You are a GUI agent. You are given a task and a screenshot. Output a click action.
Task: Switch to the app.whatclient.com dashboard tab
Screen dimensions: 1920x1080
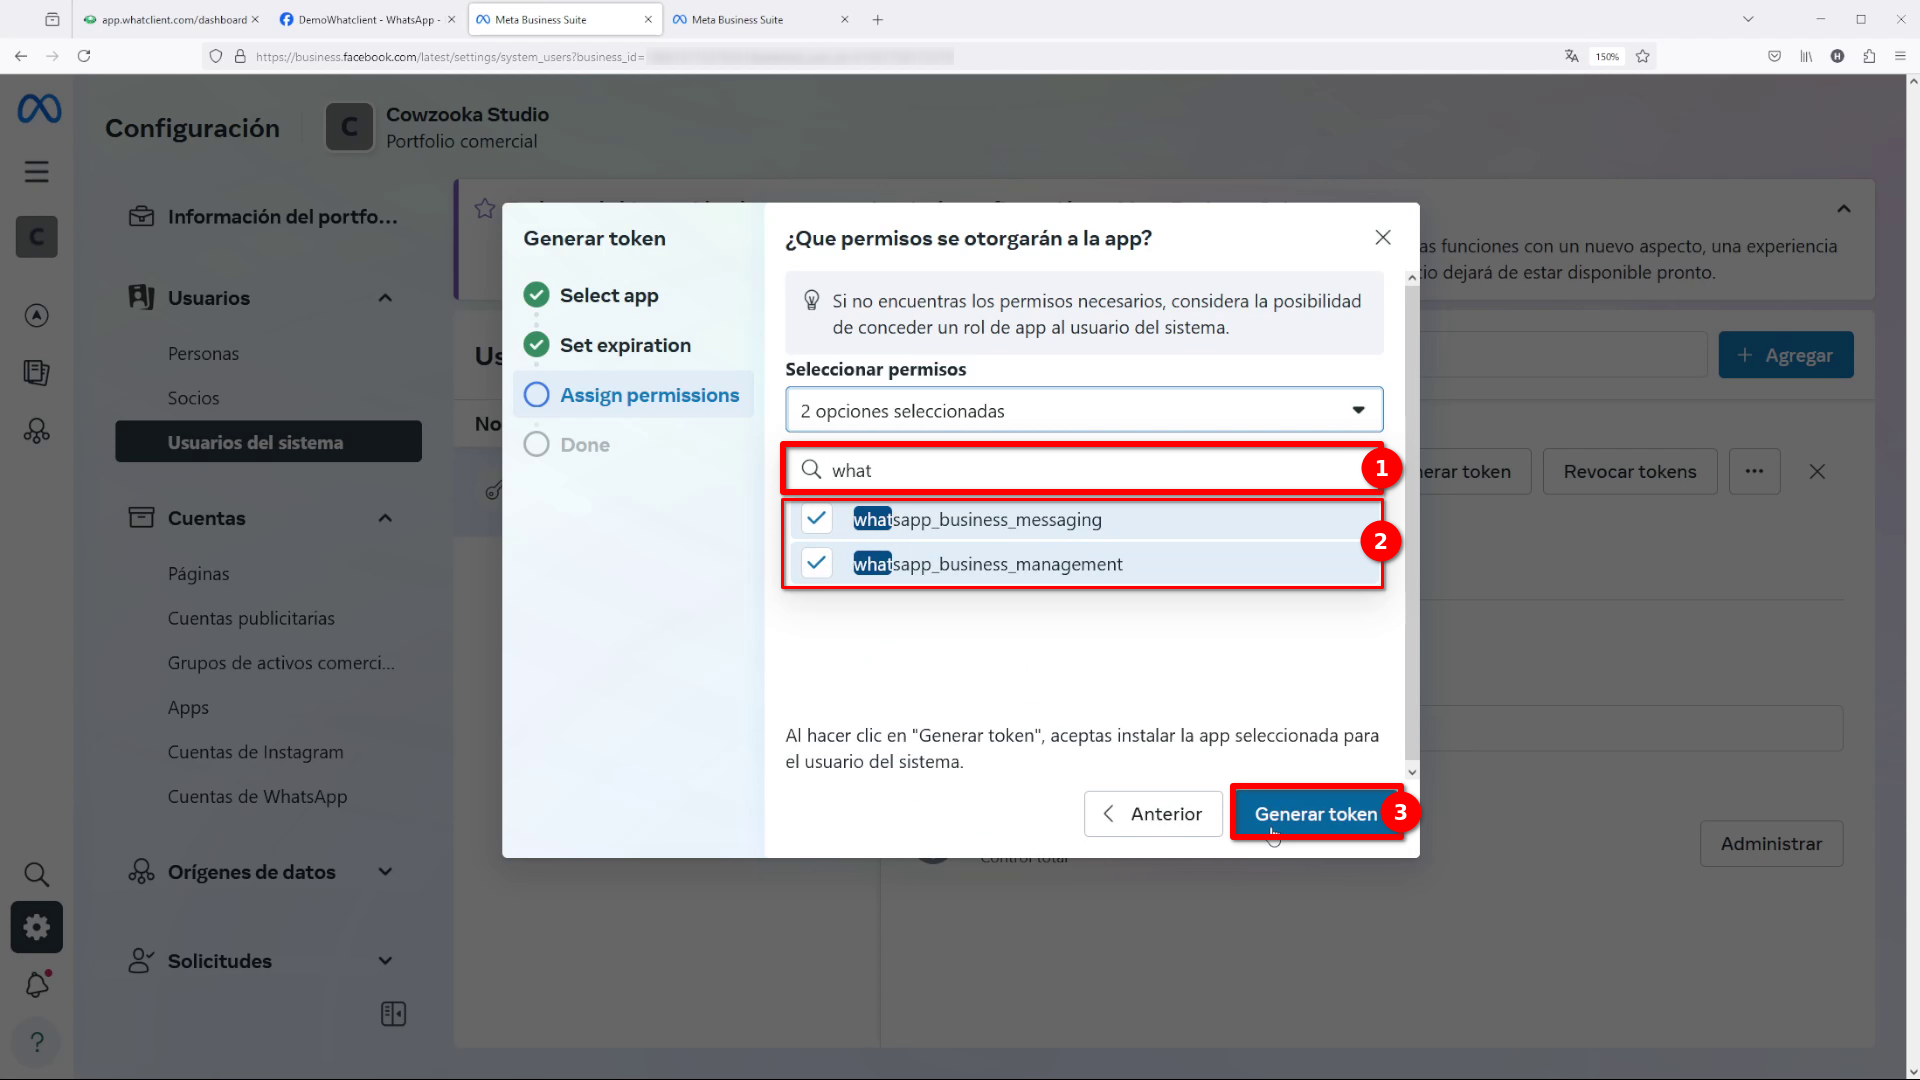170,19
